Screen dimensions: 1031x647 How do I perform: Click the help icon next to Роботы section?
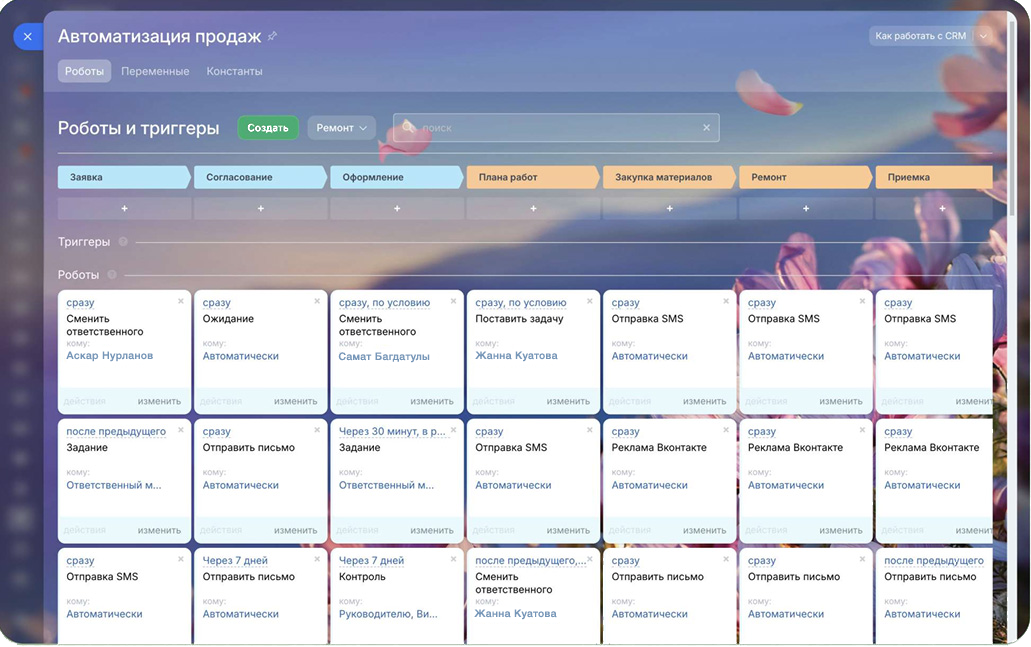[x=112, y=275]
